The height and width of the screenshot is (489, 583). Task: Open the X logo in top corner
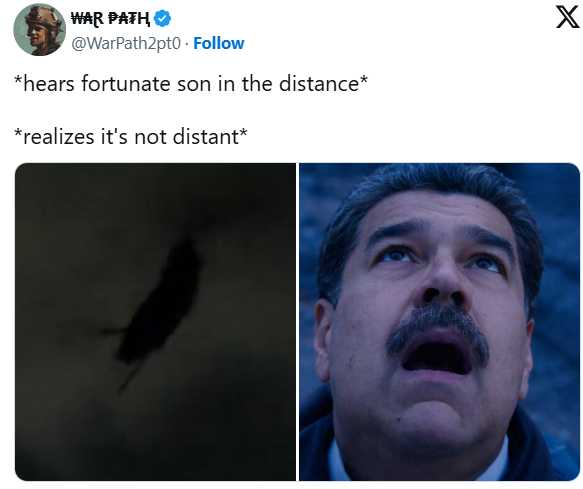click(x=567, y=18)
